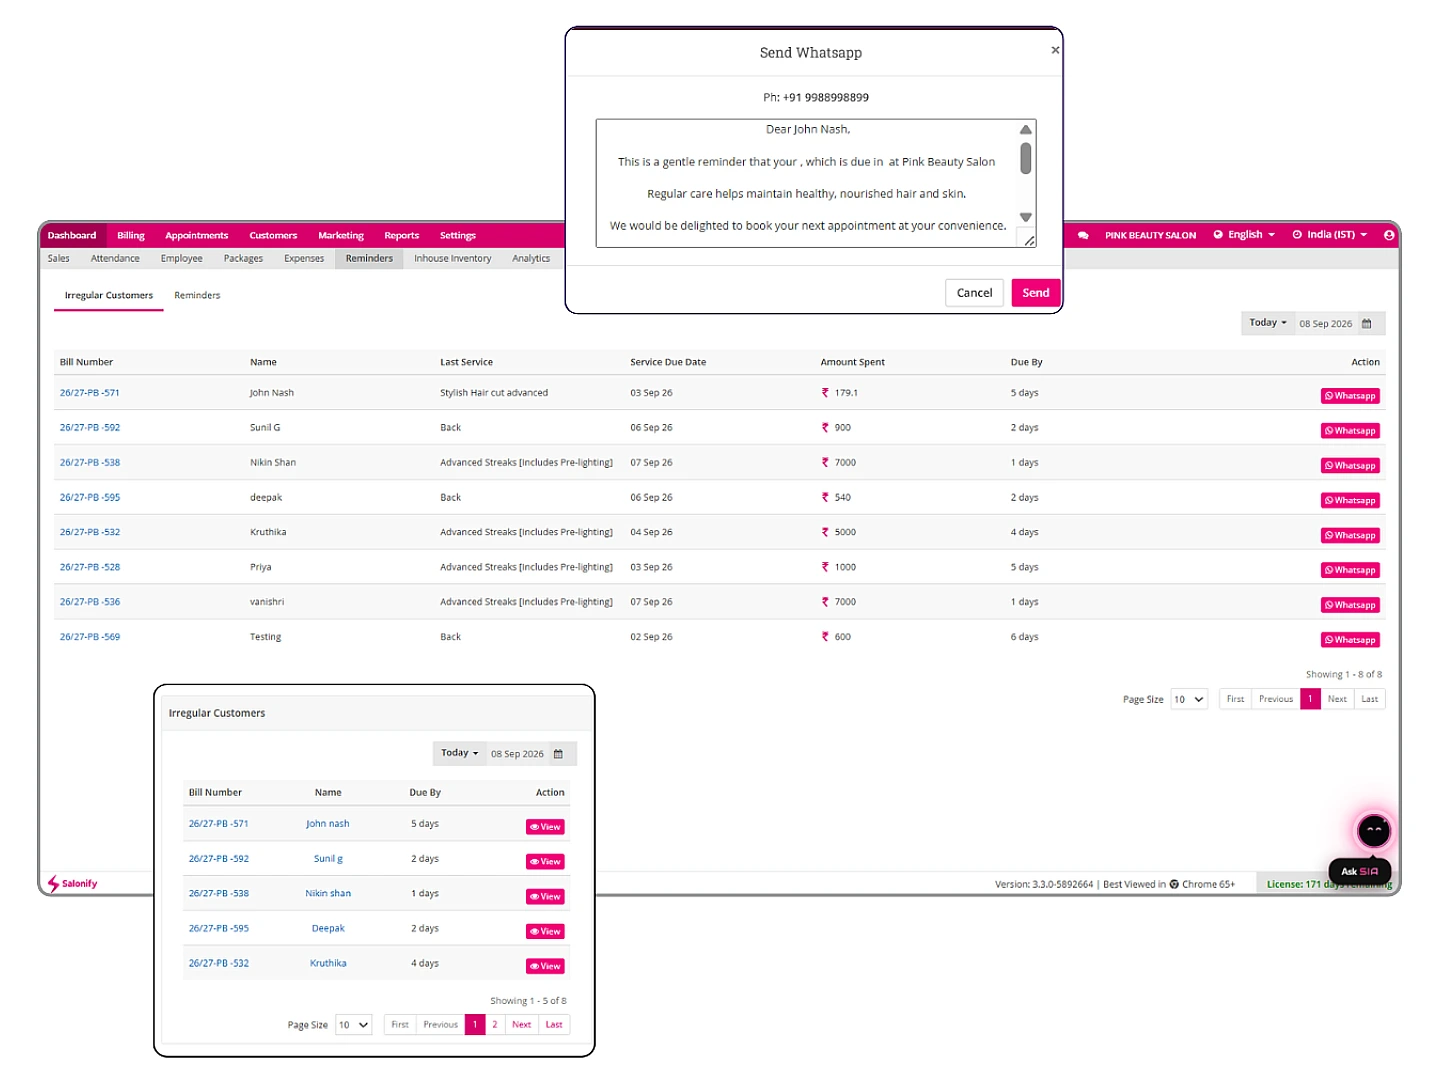Open bill 26/27-PB-592 link
Viewport: 1440px width, 1080px height.
(89, 427)
